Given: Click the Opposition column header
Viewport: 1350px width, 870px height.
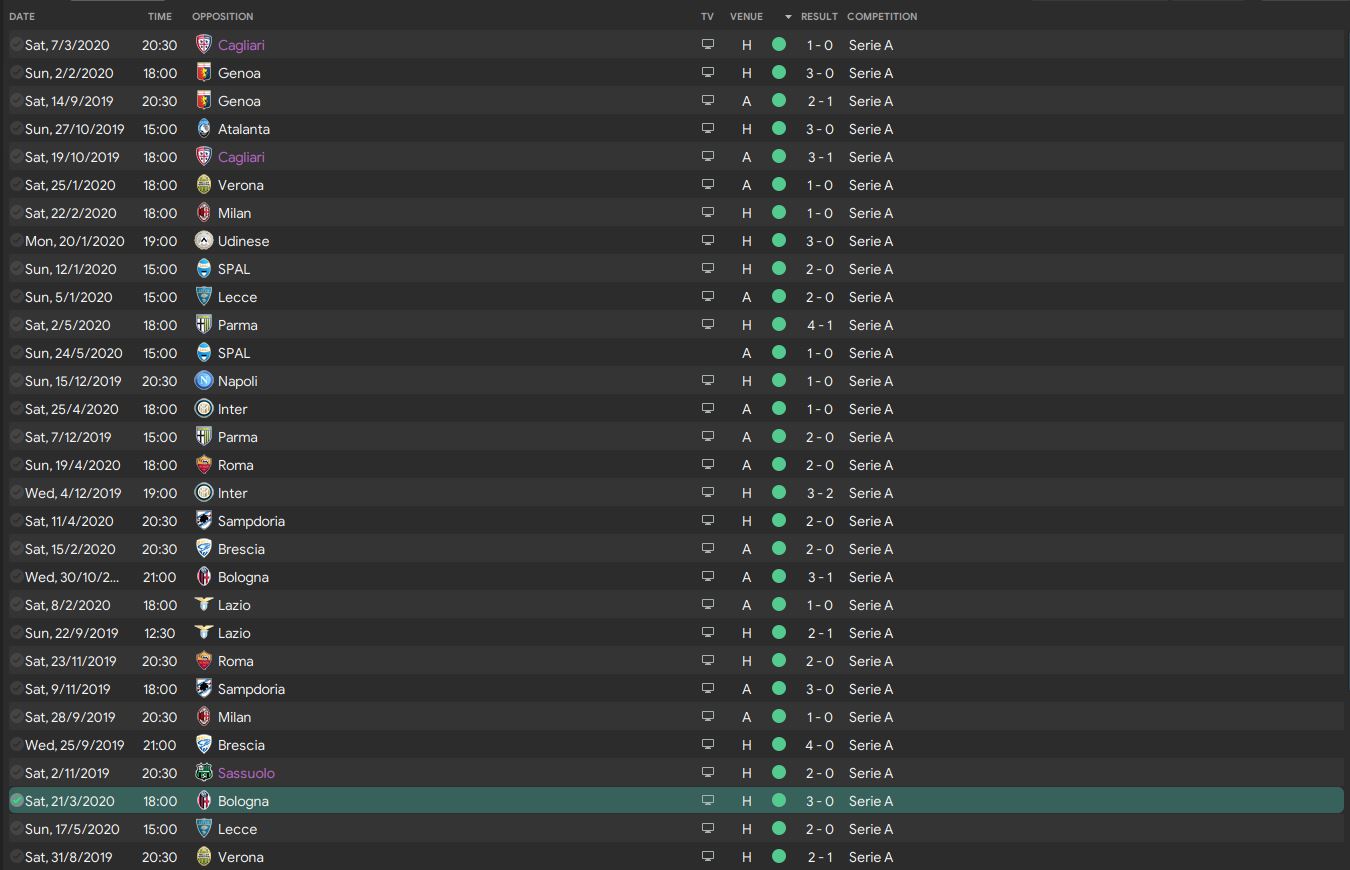Looking at the screenshot, I should 222,17.
